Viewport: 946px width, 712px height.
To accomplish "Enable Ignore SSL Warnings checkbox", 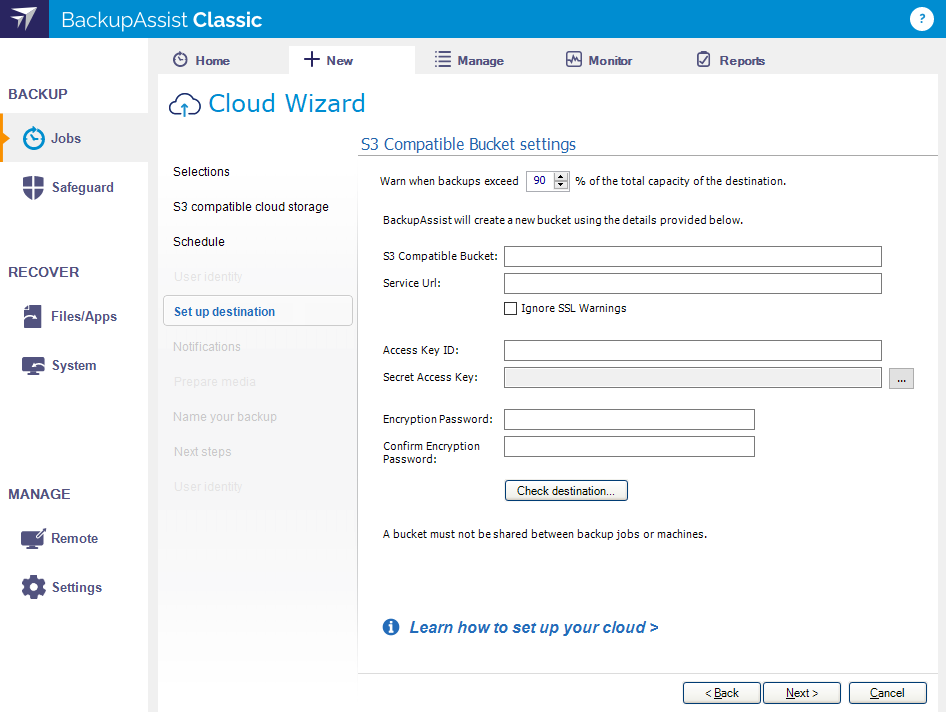I will (510, 308).
